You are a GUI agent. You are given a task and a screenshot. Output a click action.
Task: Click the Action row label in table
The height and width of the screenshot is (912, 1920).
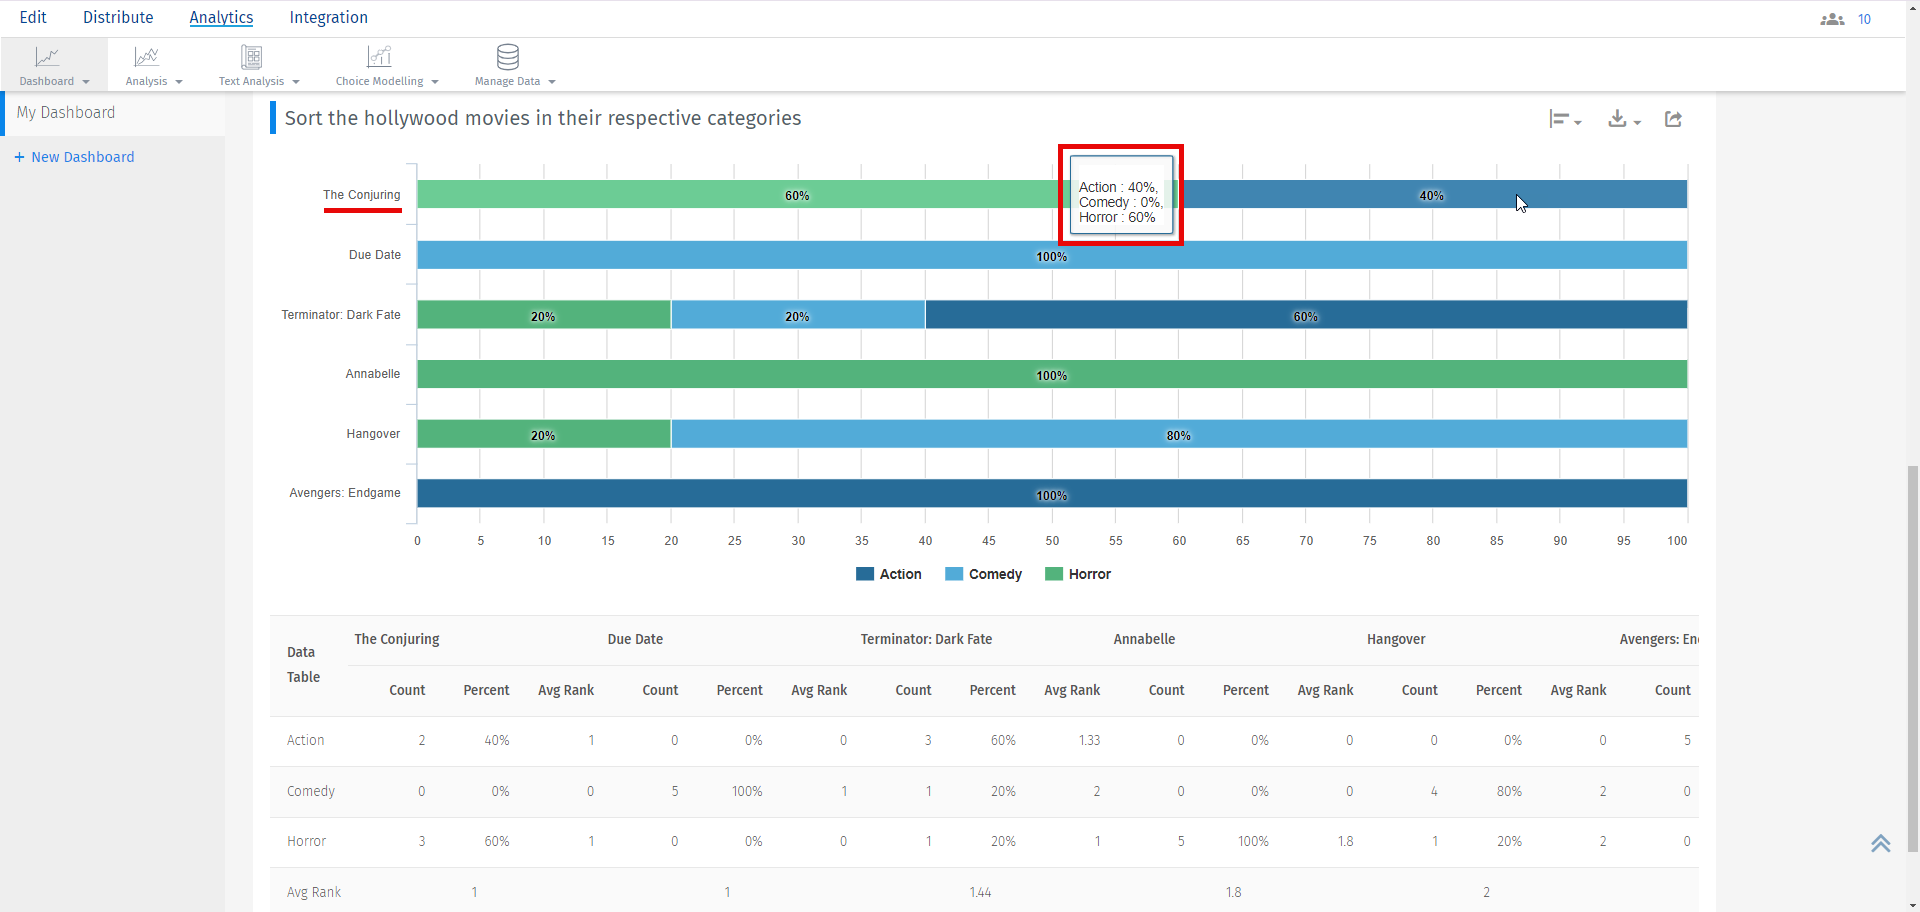coord(305,740)
